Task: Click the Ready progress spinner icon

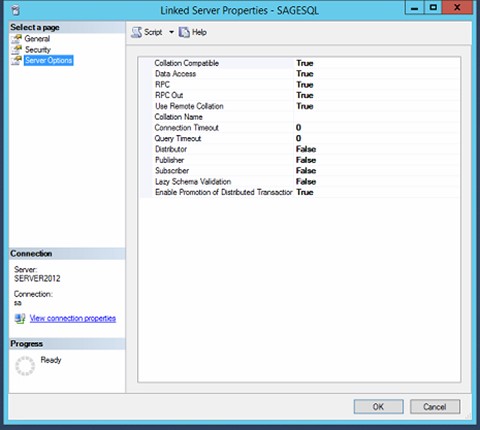Action: pyautogui.click(x=25, y=366)
